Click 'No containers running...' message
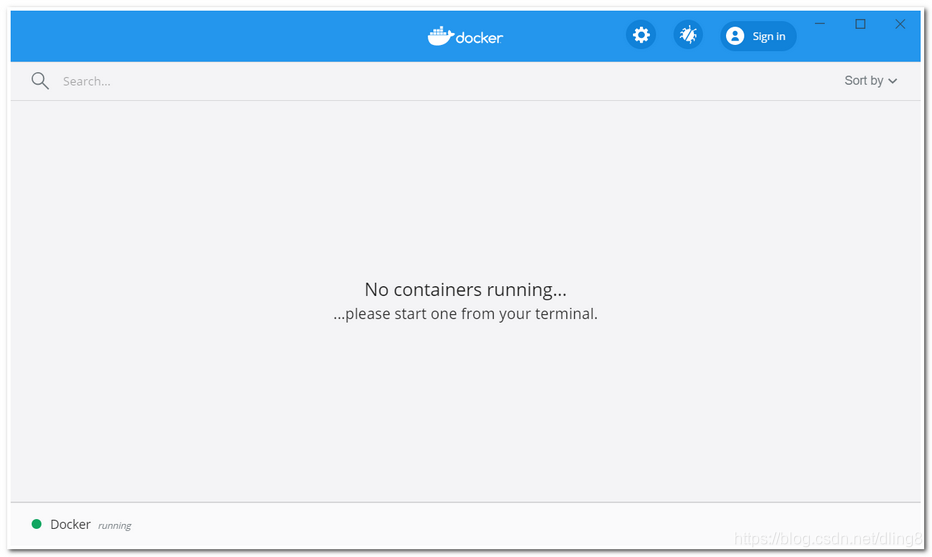932x557 pixels. (465, 289)
